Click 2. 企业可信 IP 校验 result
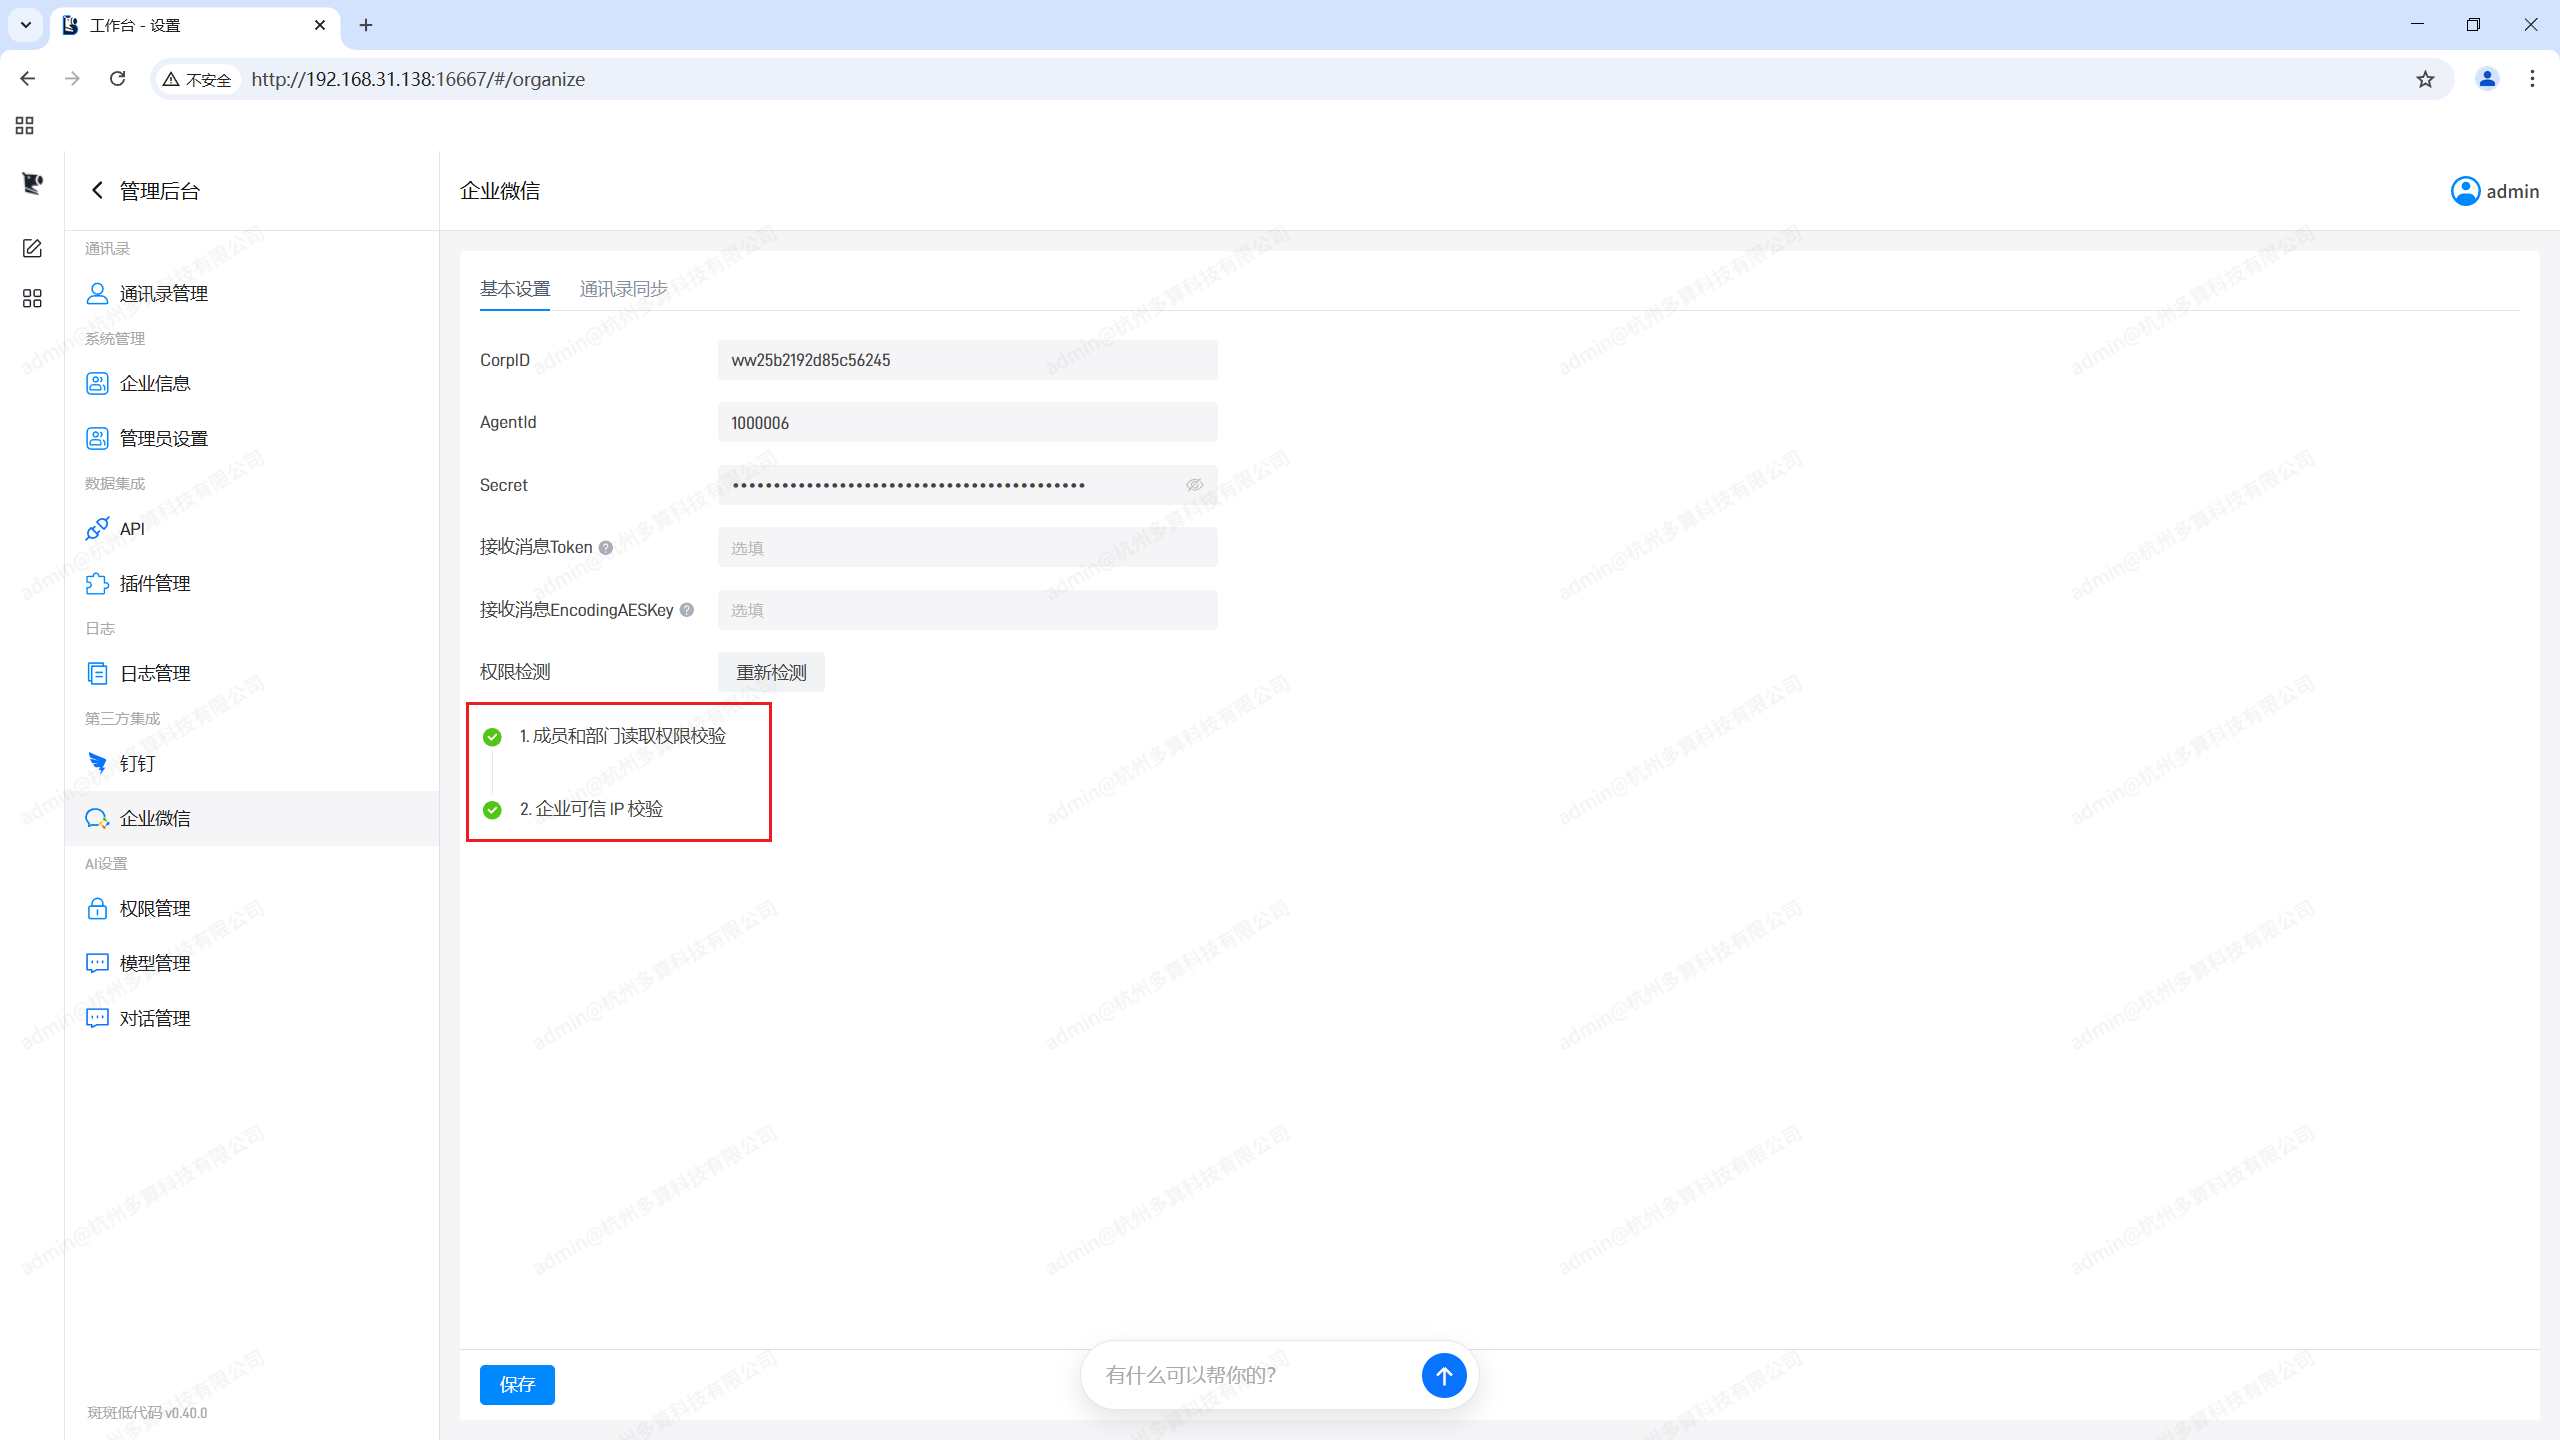 591,809
